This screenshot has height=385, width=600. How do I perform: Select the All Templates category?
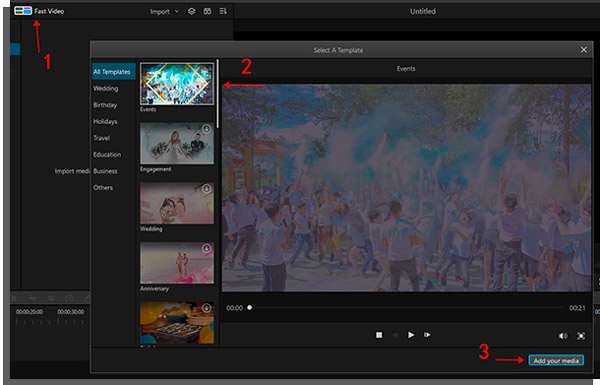point(114,72)
